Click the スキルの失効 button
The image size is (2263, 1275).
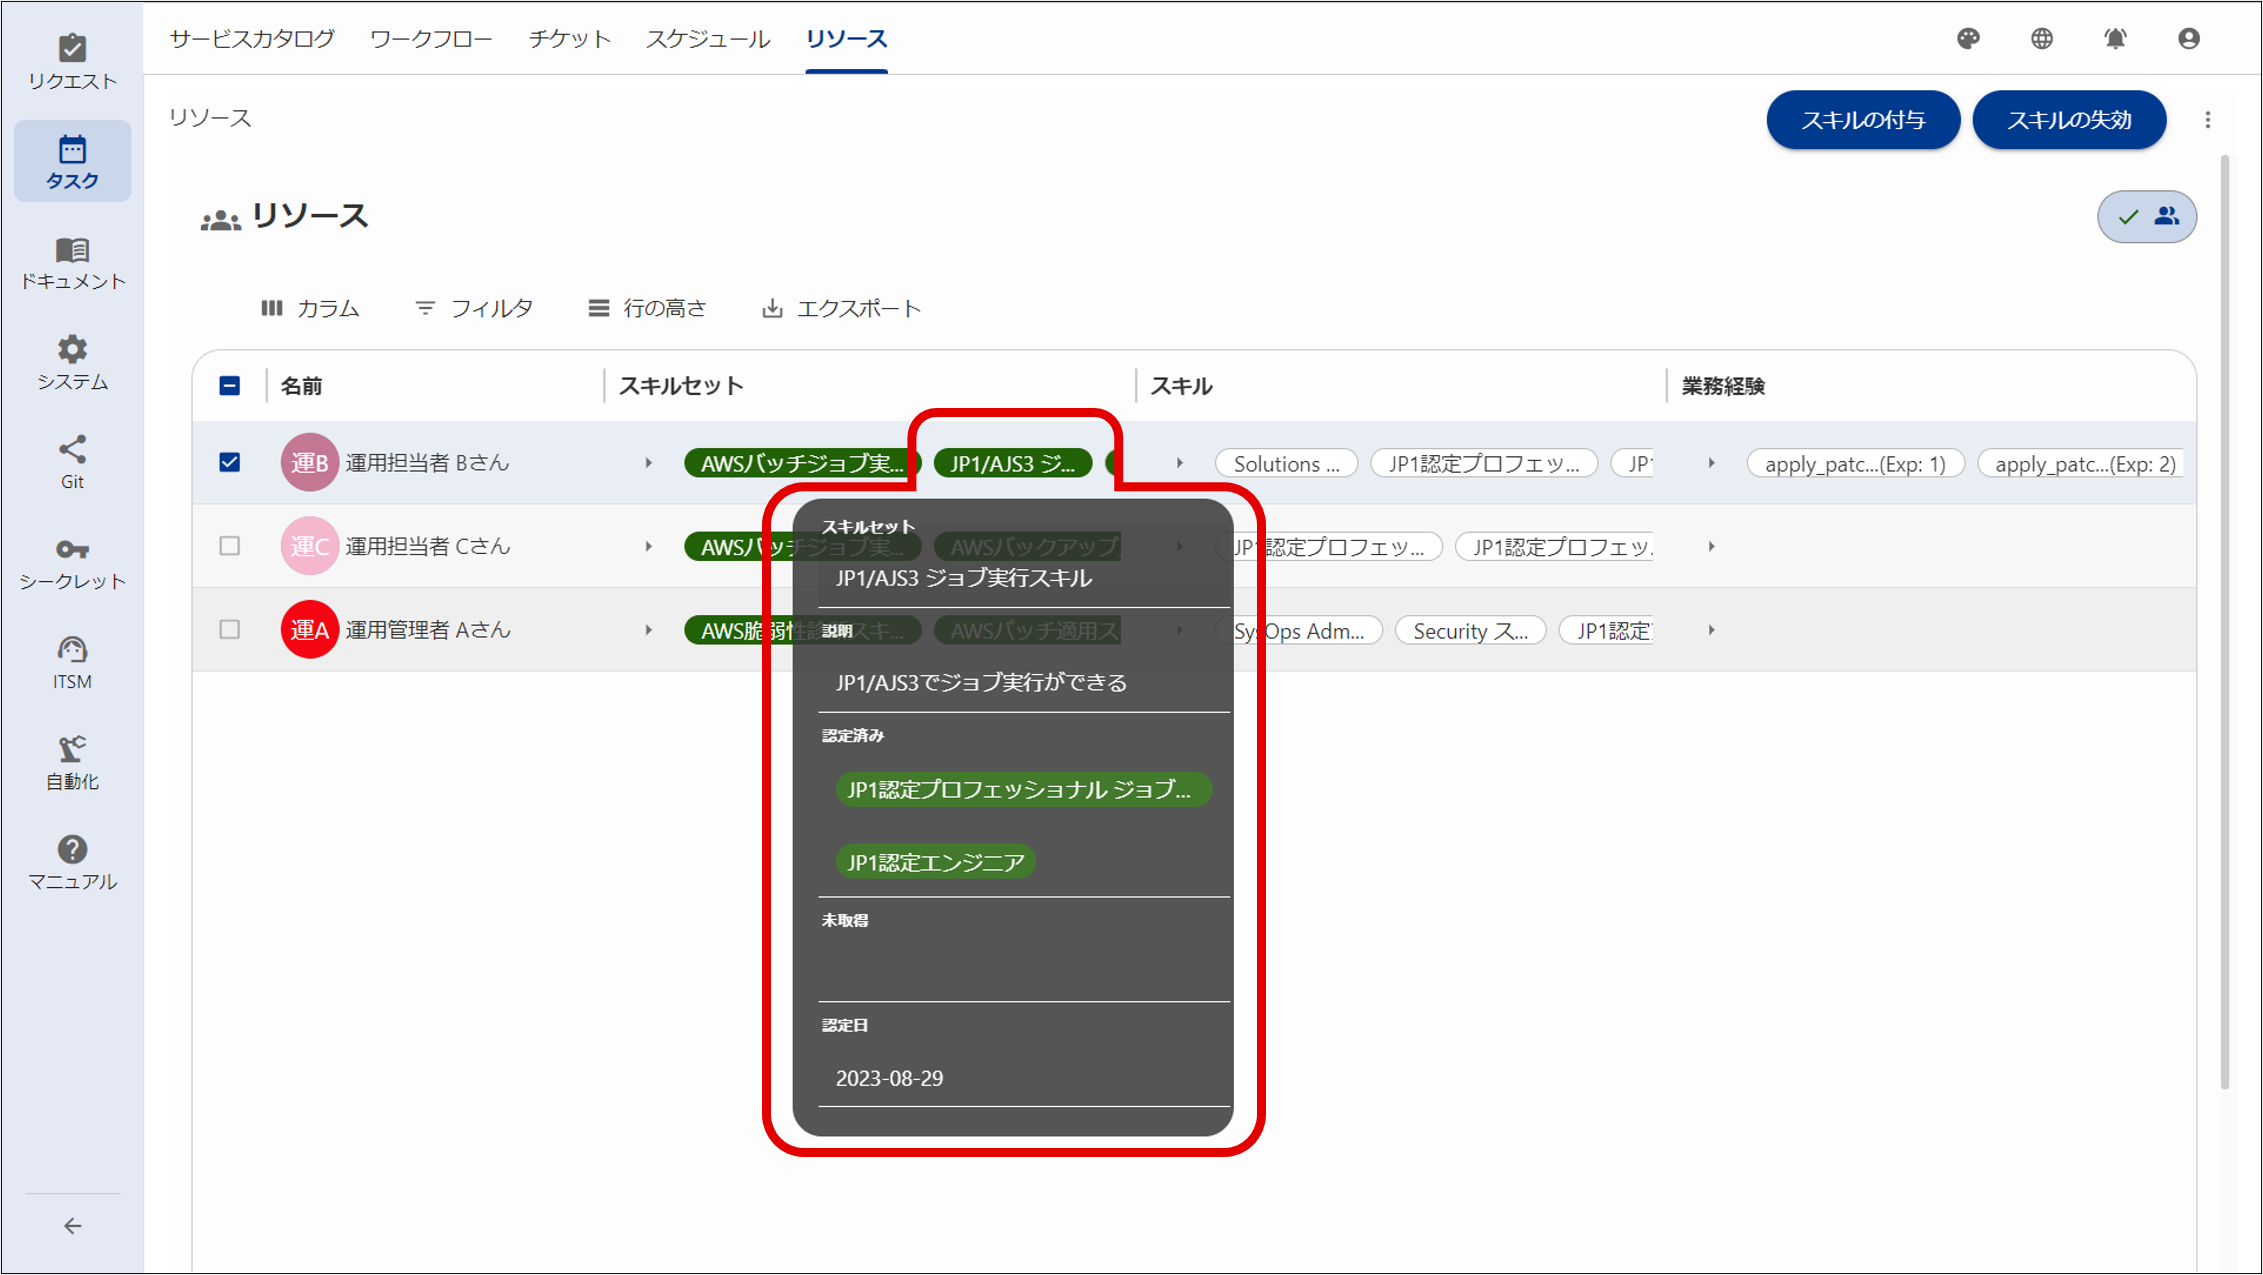2068,119
